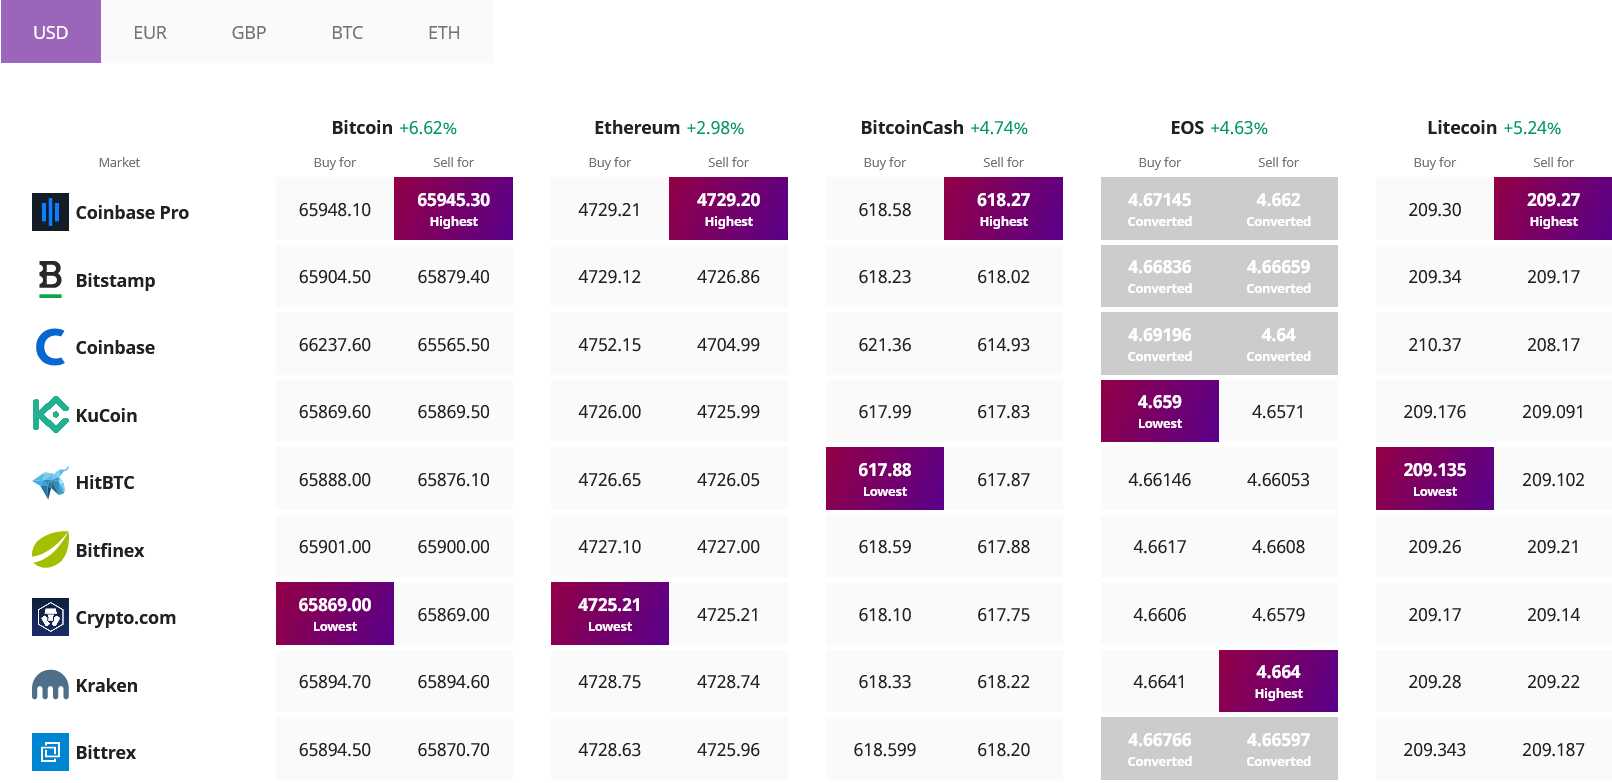The image size is (1612, 783).
Task: Click the Coinbase Pro logo icon
Action: 50,212
